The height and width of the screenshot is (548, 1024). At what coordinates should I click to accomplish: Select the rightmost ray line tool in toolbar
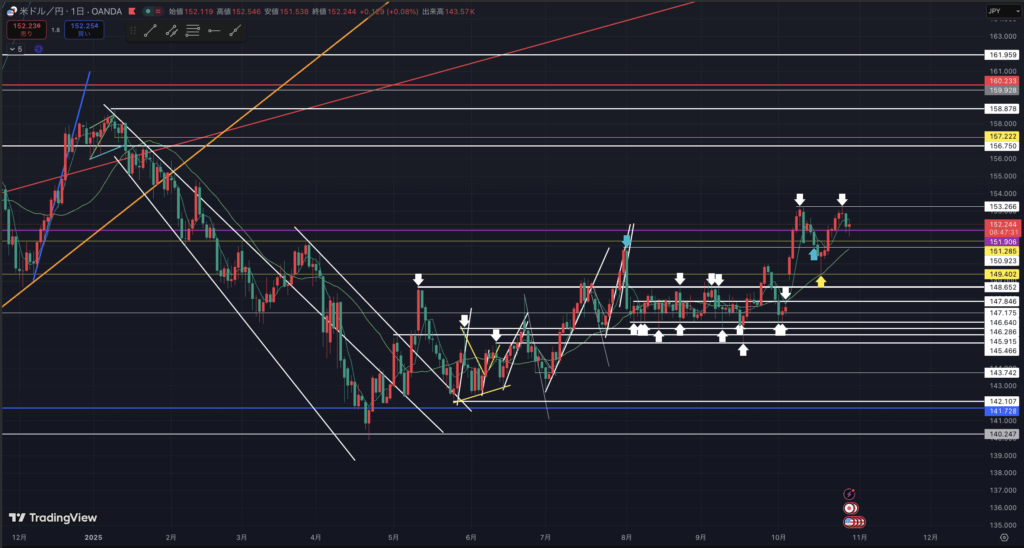pos(235,31)
